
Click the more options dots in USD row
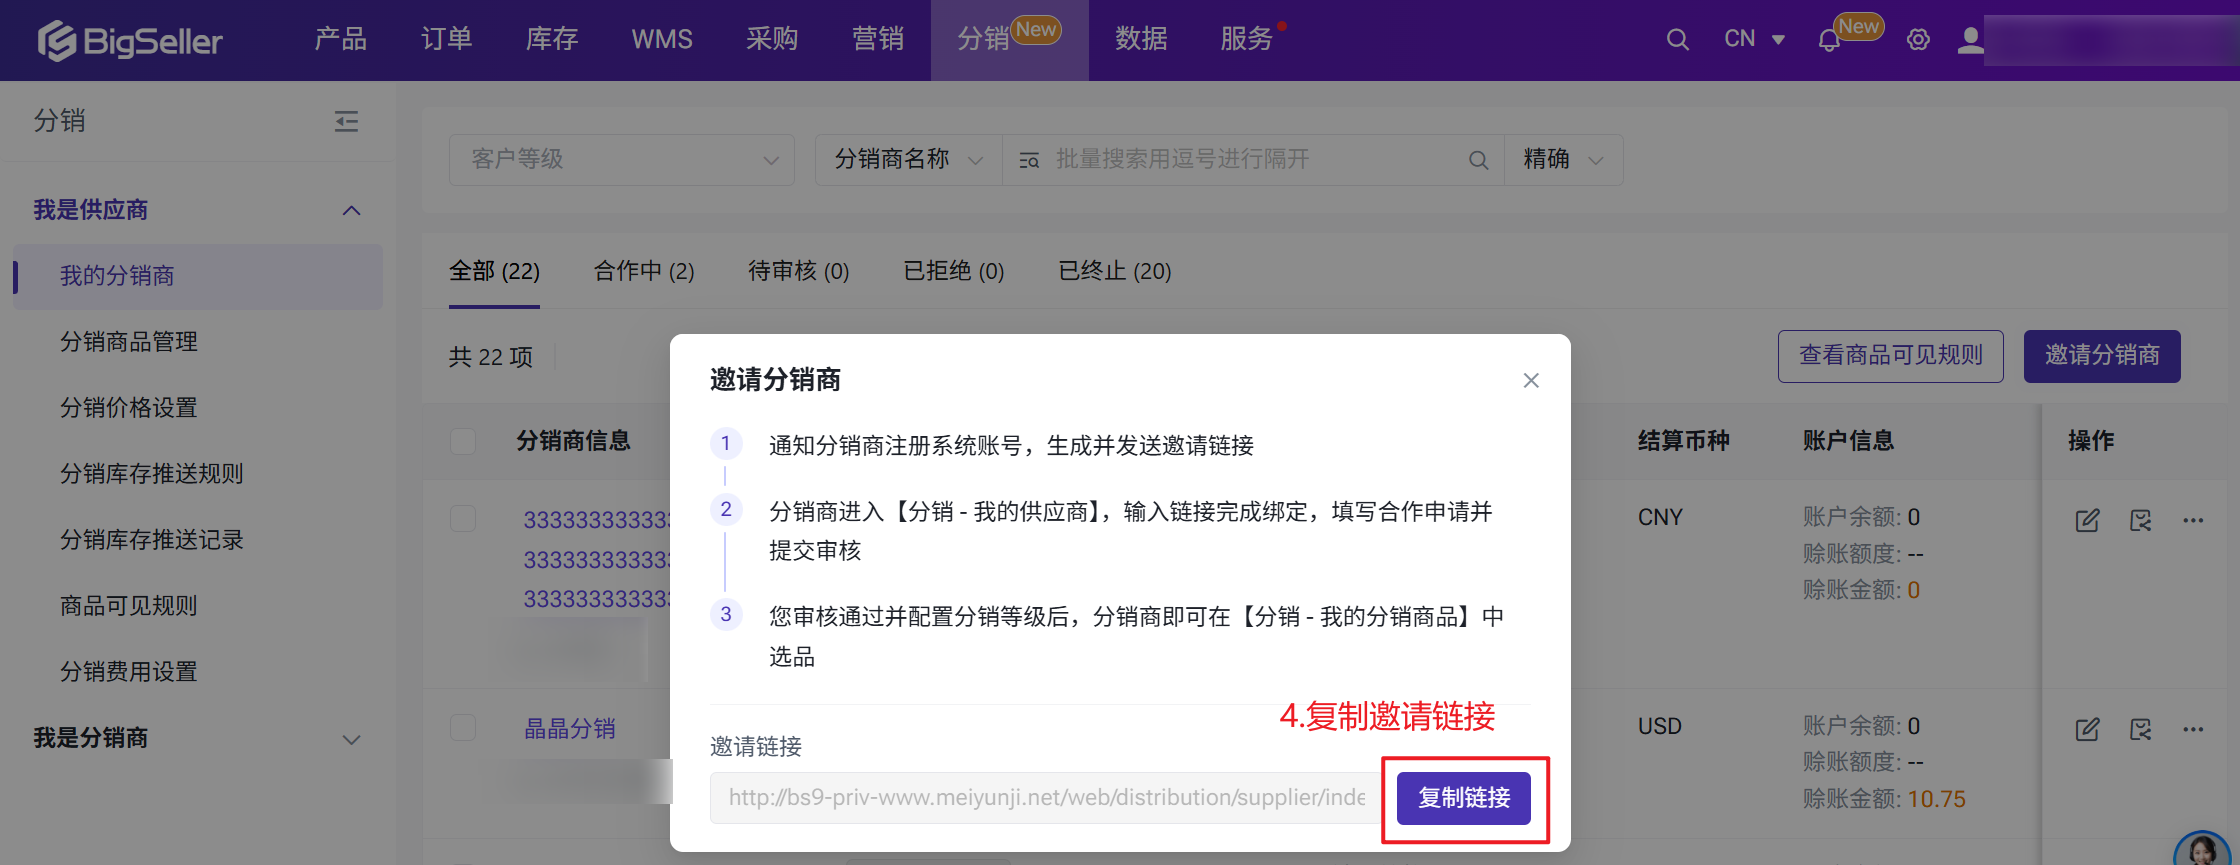click(x=2193, y=729)
